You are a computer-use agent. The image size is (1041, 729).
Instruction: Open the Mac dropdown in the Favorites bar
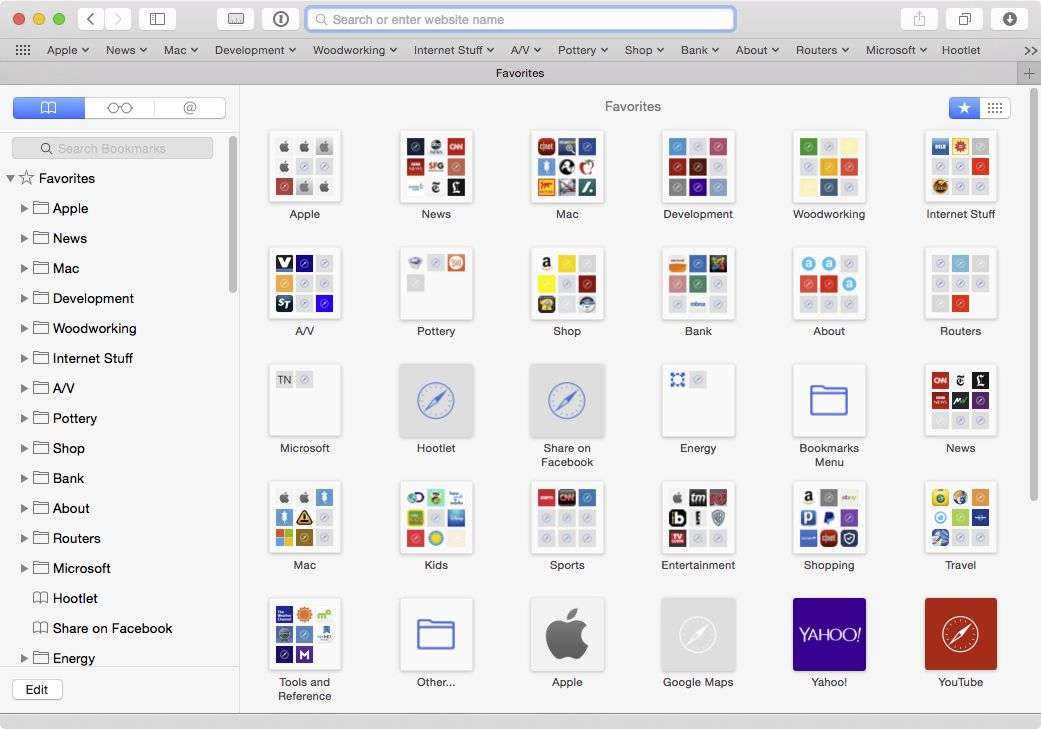click(181, 50)
